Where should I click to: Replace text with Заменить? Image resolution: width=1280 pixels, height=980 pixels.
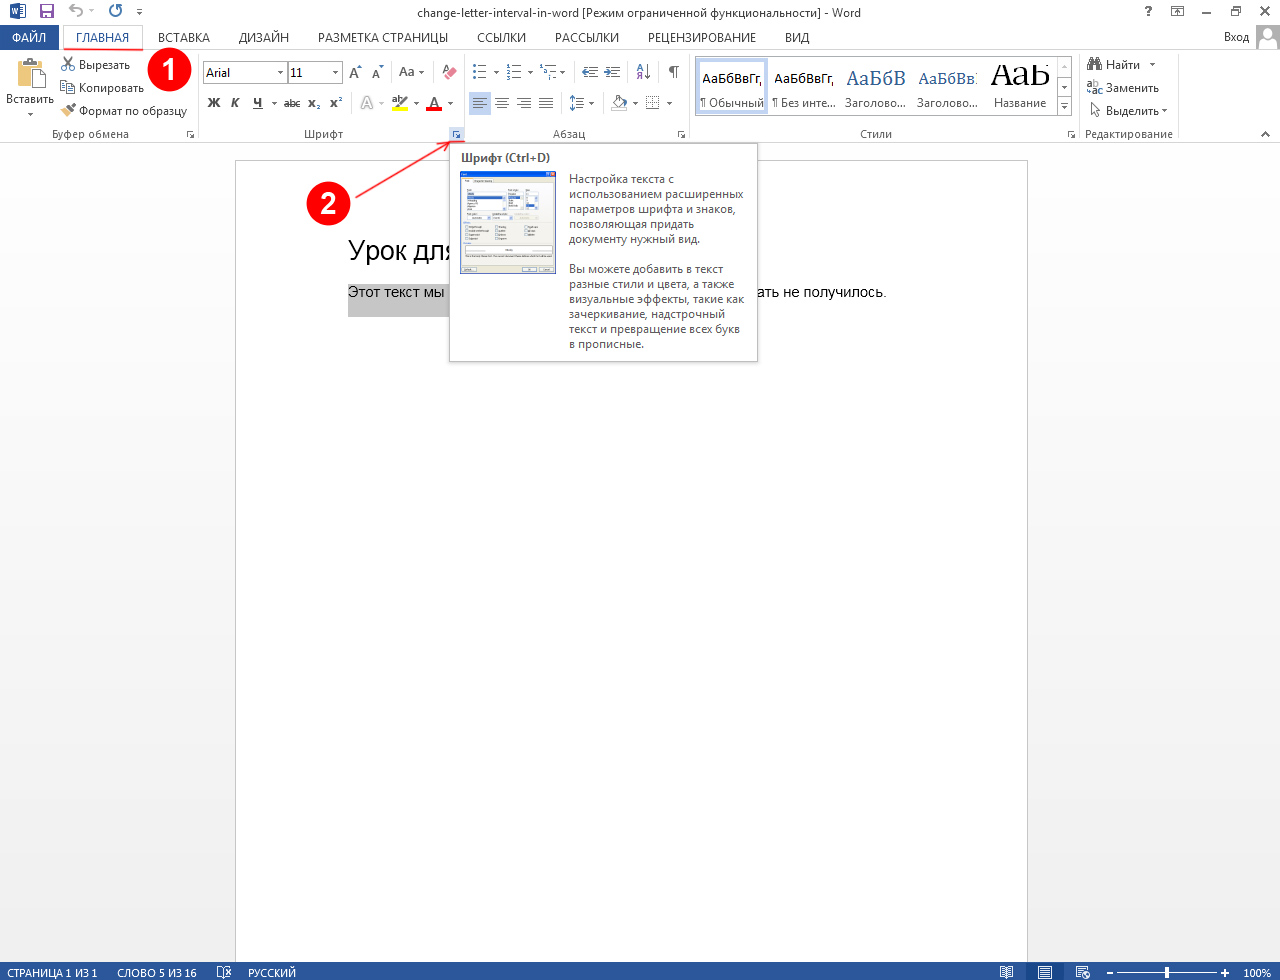pyautogui.click(x=1124, y=88)
